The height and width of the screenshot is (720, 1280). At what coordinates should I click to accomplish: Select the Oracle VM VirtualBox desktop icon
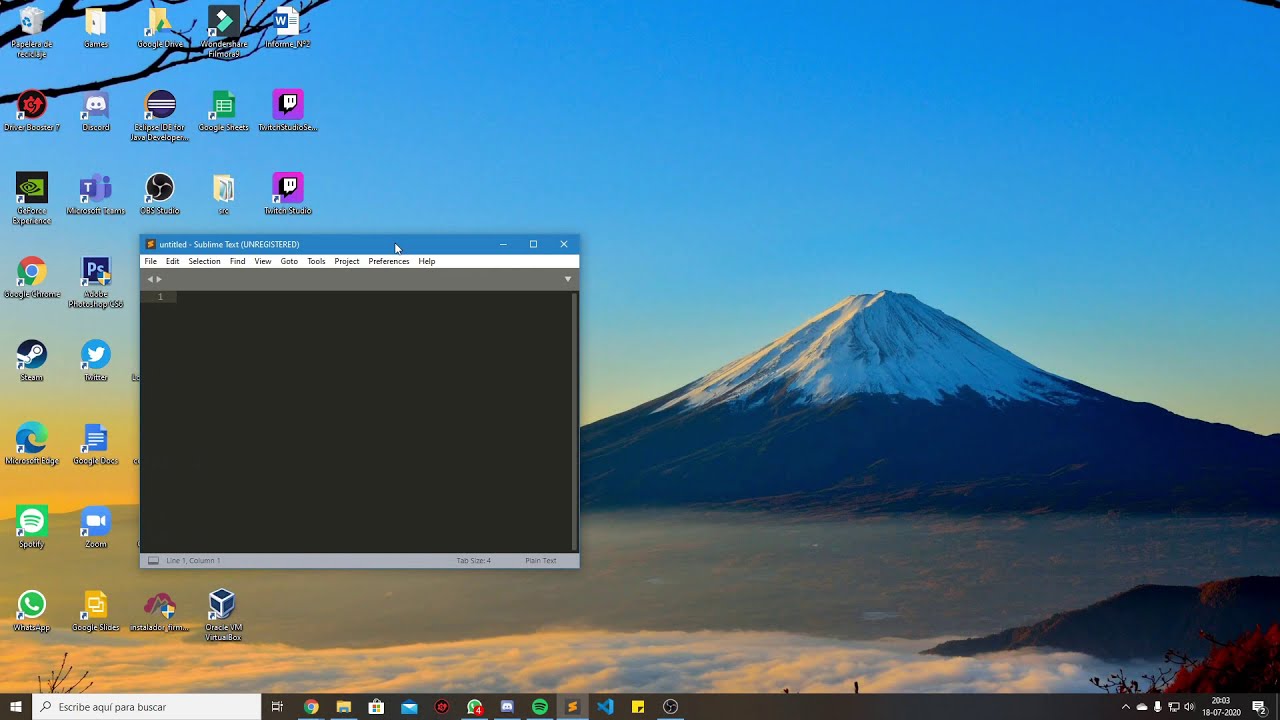click(223, 615)
